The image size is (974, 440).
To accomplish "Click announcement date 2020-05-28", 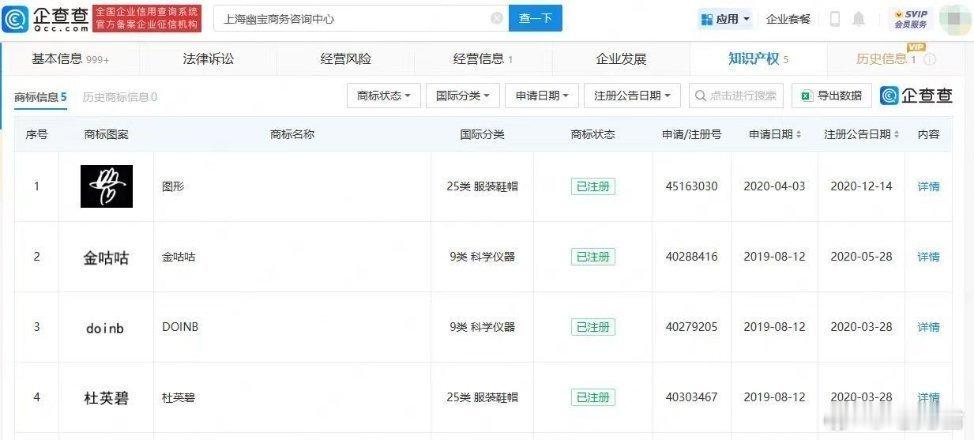I will [x=861, y=257].
